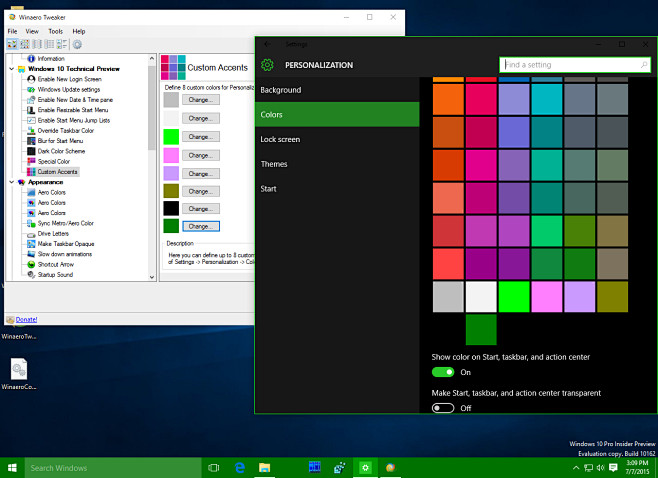
Task: Click the tile view toolbar icon in Winaero
Action: tap(62, 44)
